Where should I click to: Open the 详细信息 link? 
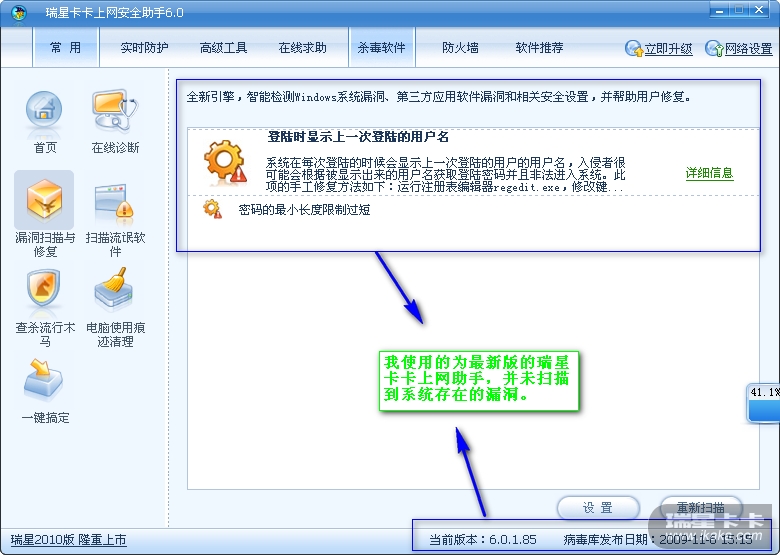[x=709, y=173]
